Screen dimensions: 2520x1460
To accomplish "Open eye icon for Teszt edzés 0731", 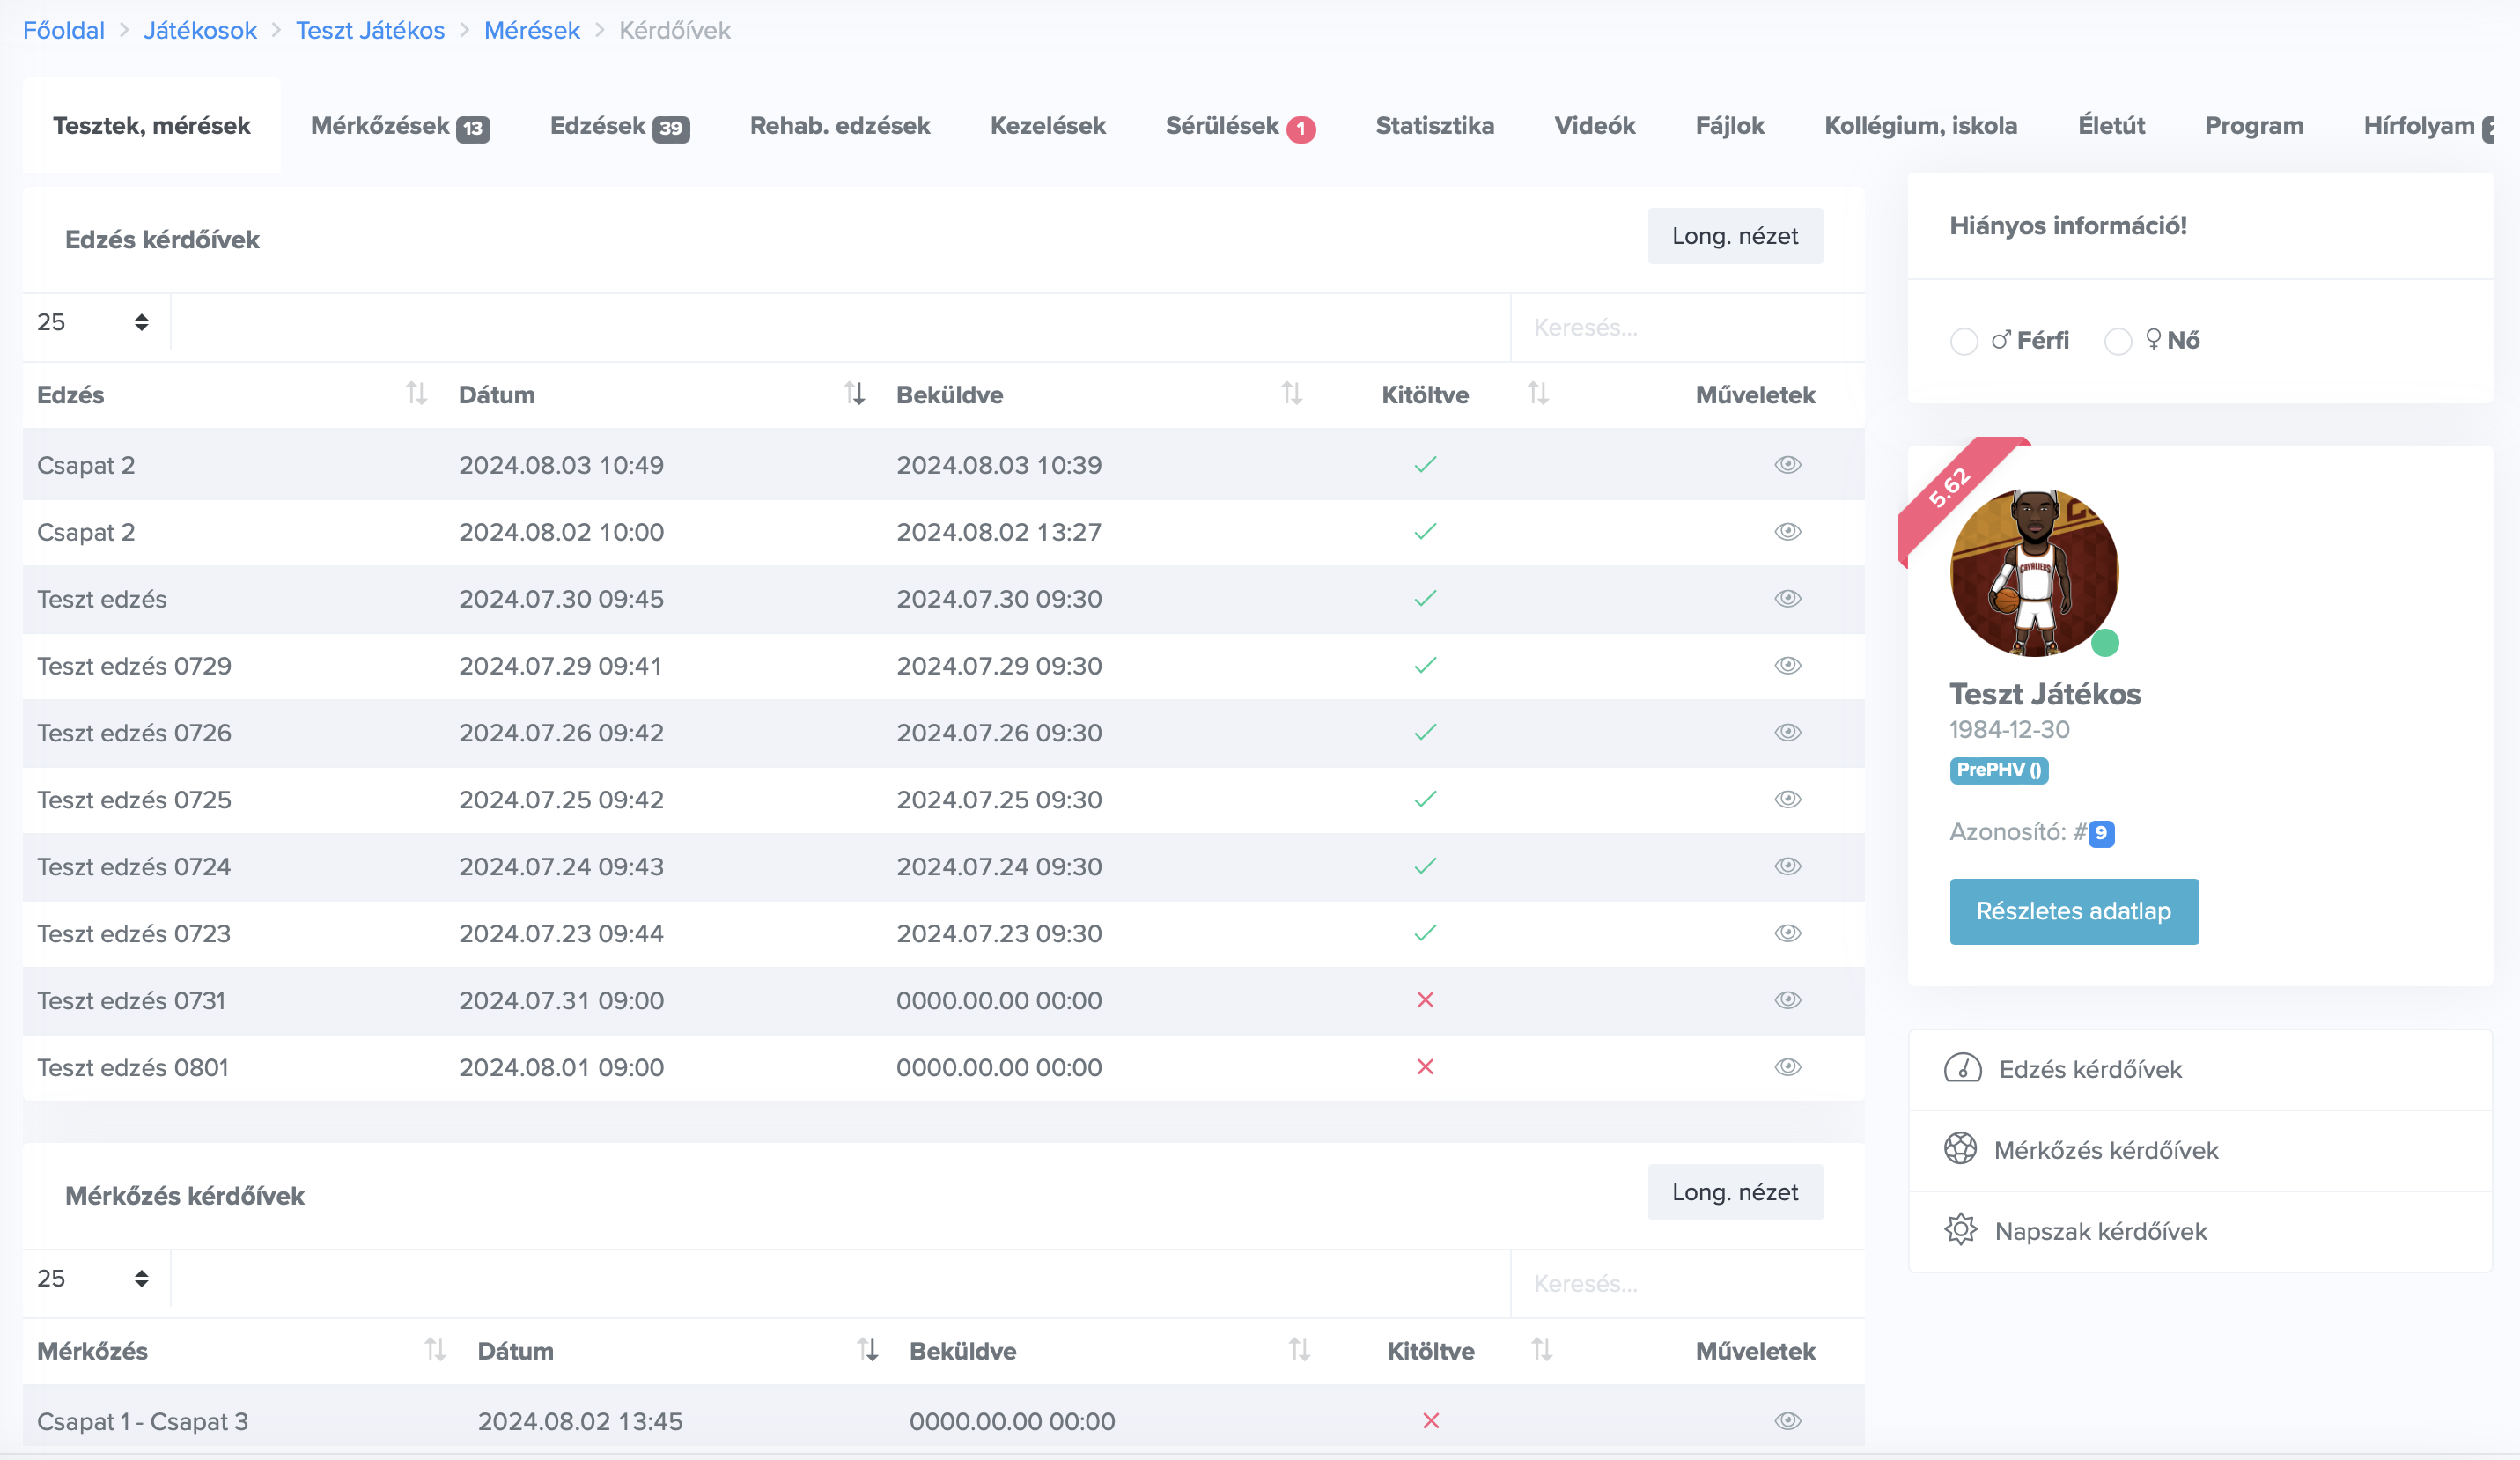I will tap(1787, 1000).
